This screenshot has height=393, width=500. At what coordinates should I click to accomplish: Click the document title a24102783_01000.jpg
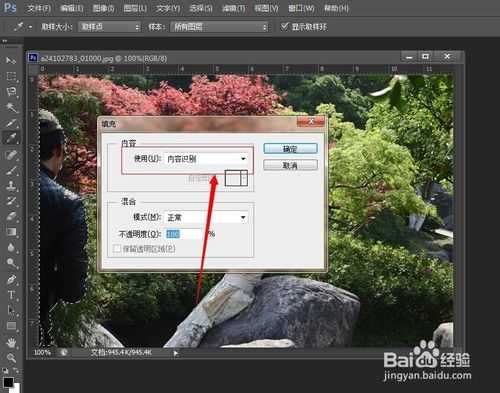(77, 59)
